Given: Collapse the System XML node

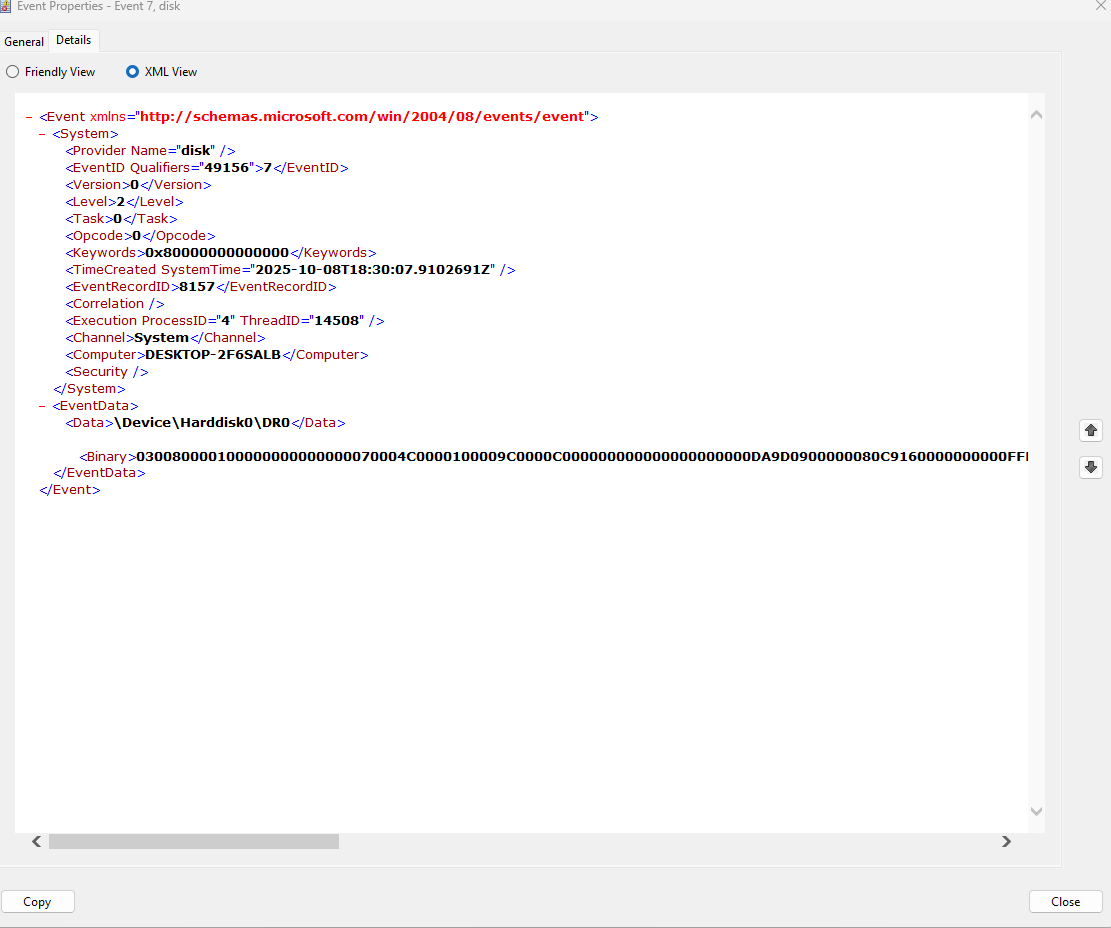Looking at the screenshot, I should tap(42, 134).
